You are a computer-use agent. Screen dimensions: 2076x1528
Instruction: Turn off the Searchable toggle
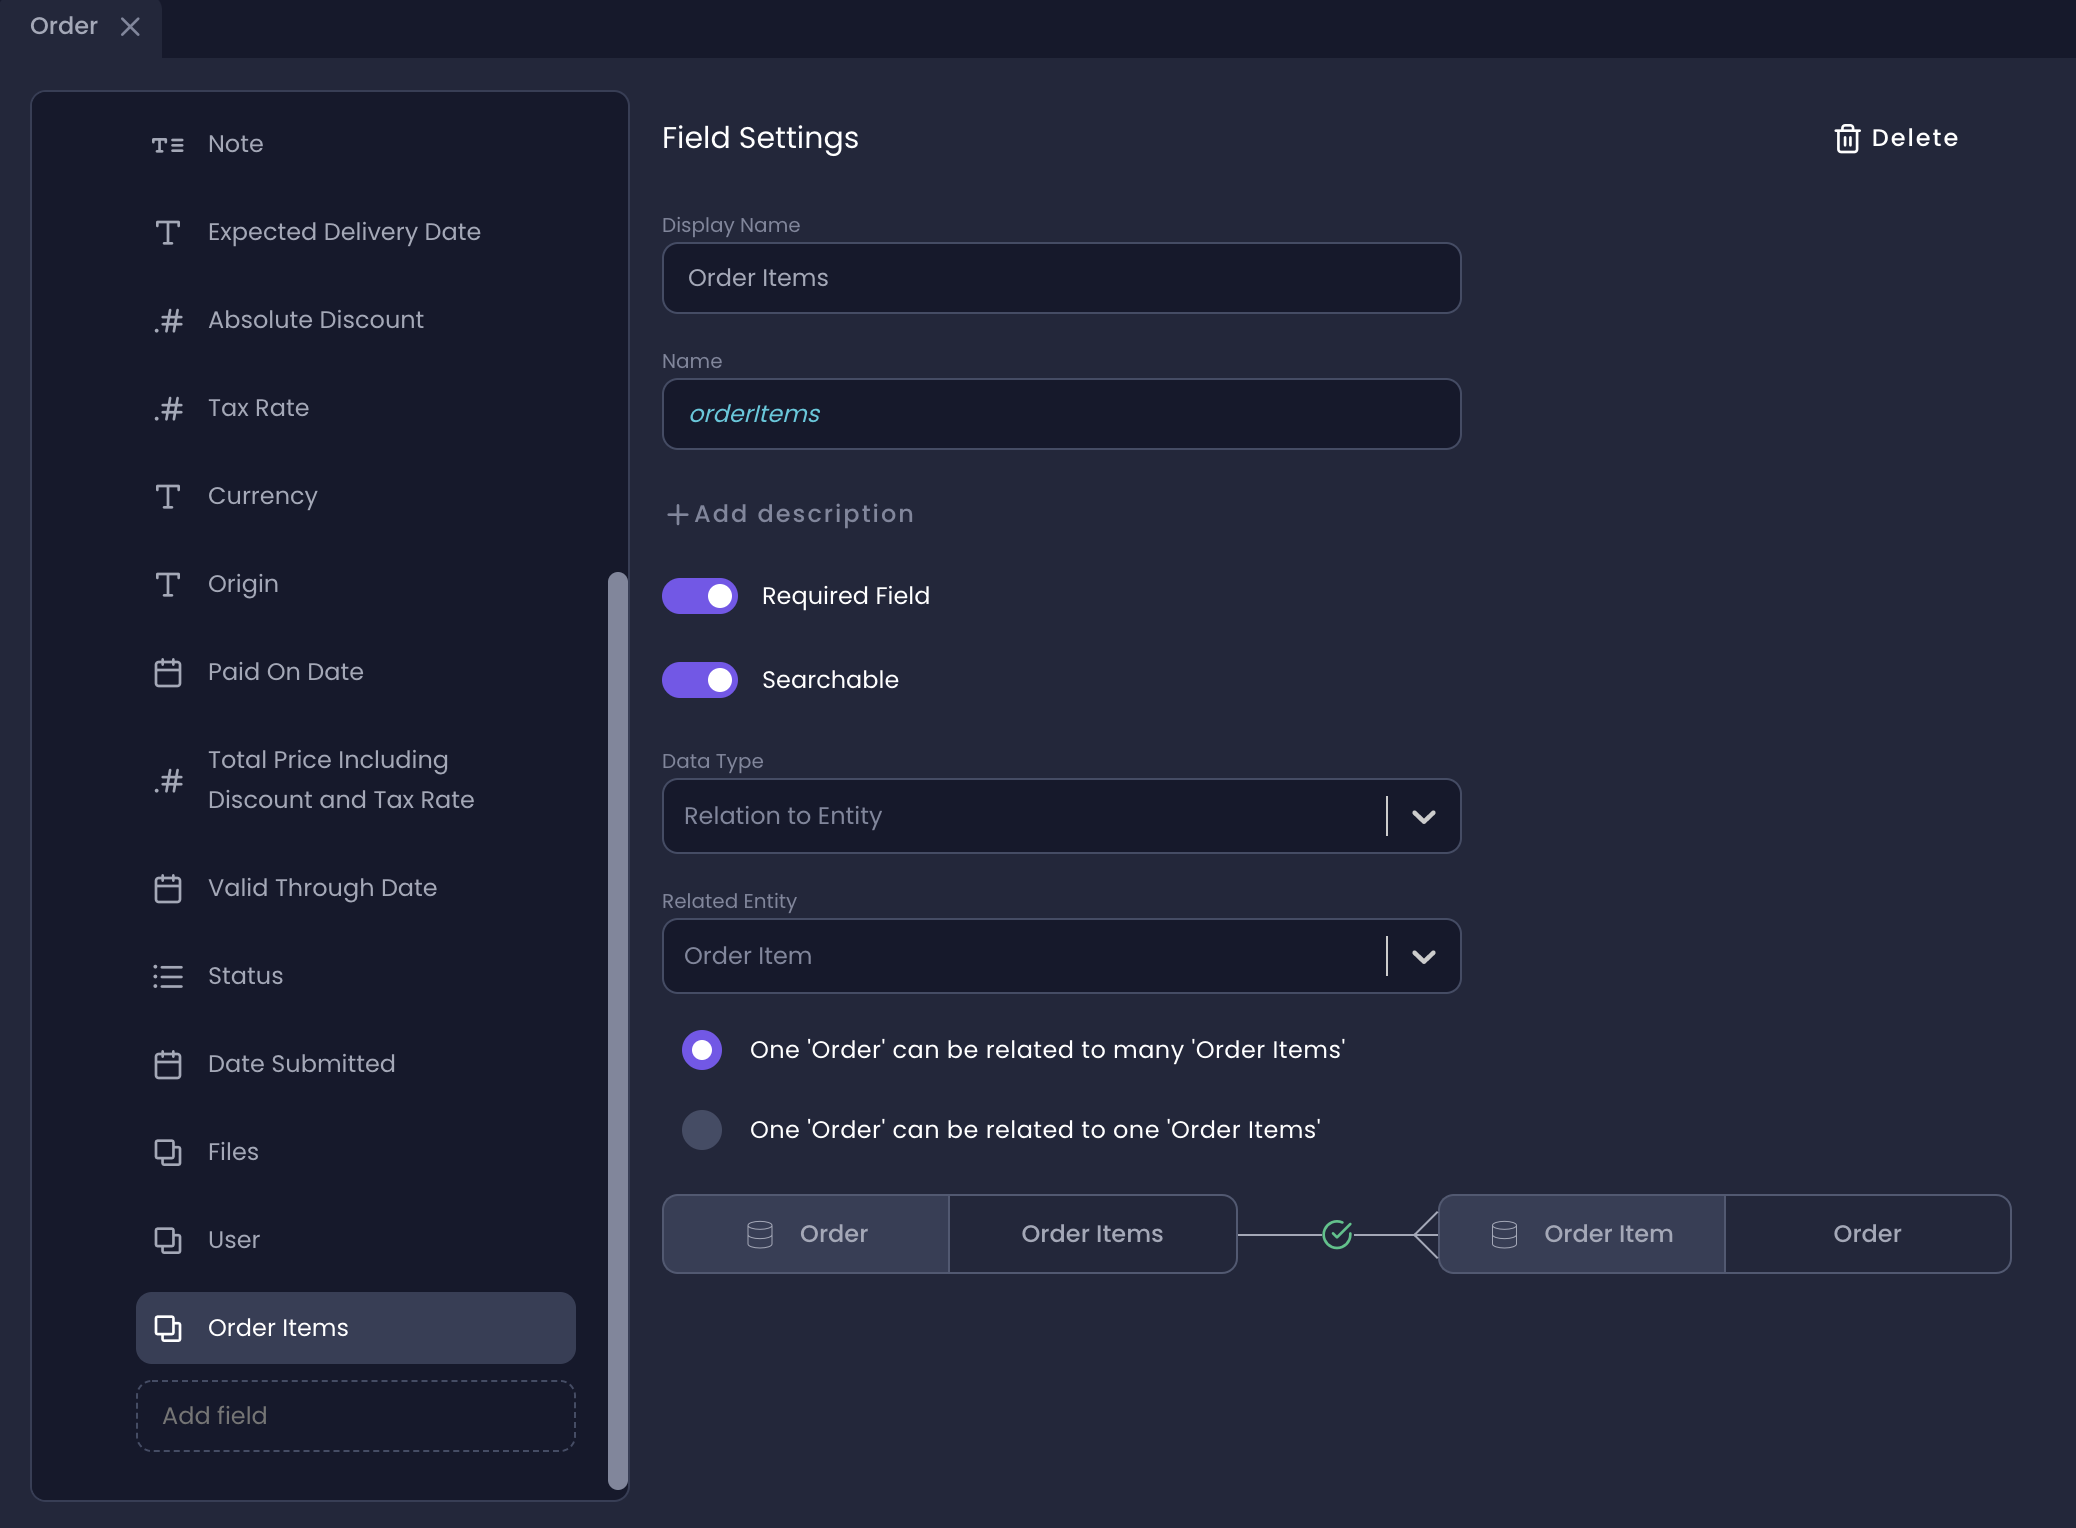pyautogui.click(x=700, y=680)
